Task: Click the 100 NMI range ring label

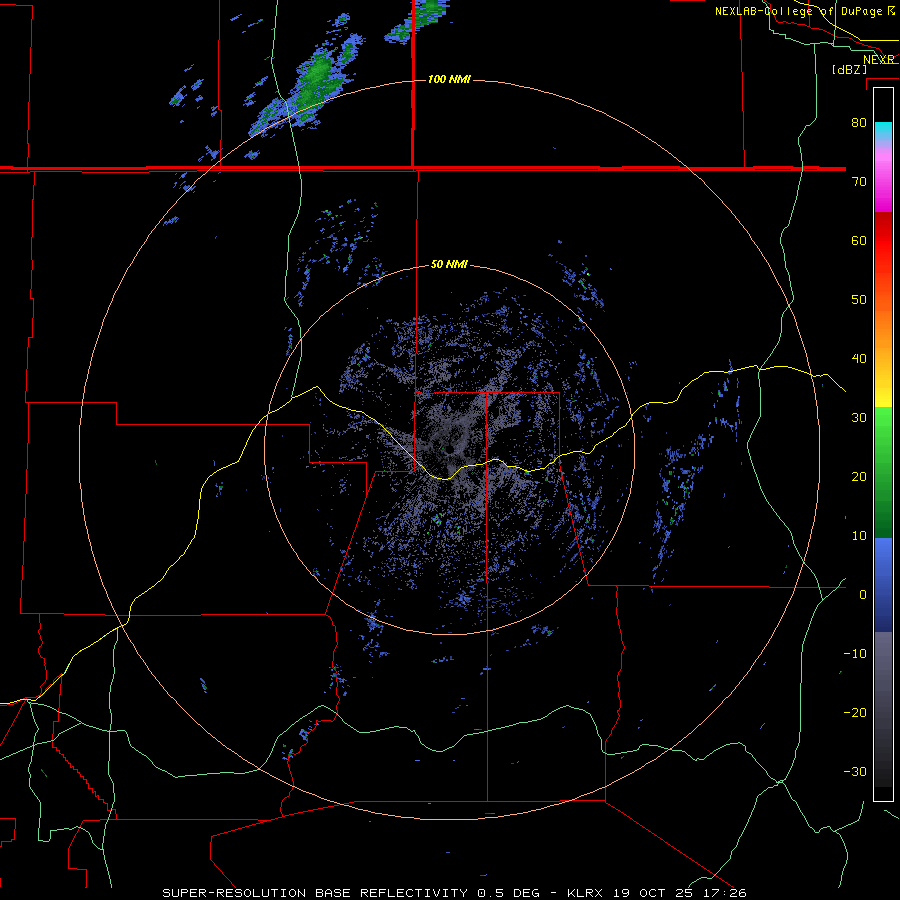Action: [x=449, y=79]
